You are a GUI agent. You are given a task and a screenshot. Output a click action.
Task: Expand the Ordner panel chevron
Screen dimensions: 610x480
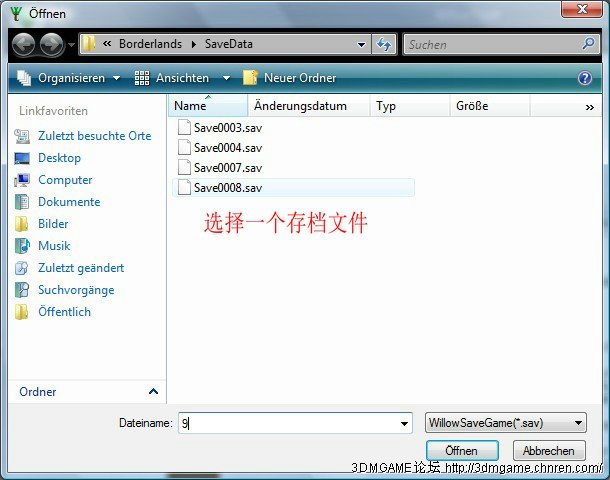coord(153,392)
